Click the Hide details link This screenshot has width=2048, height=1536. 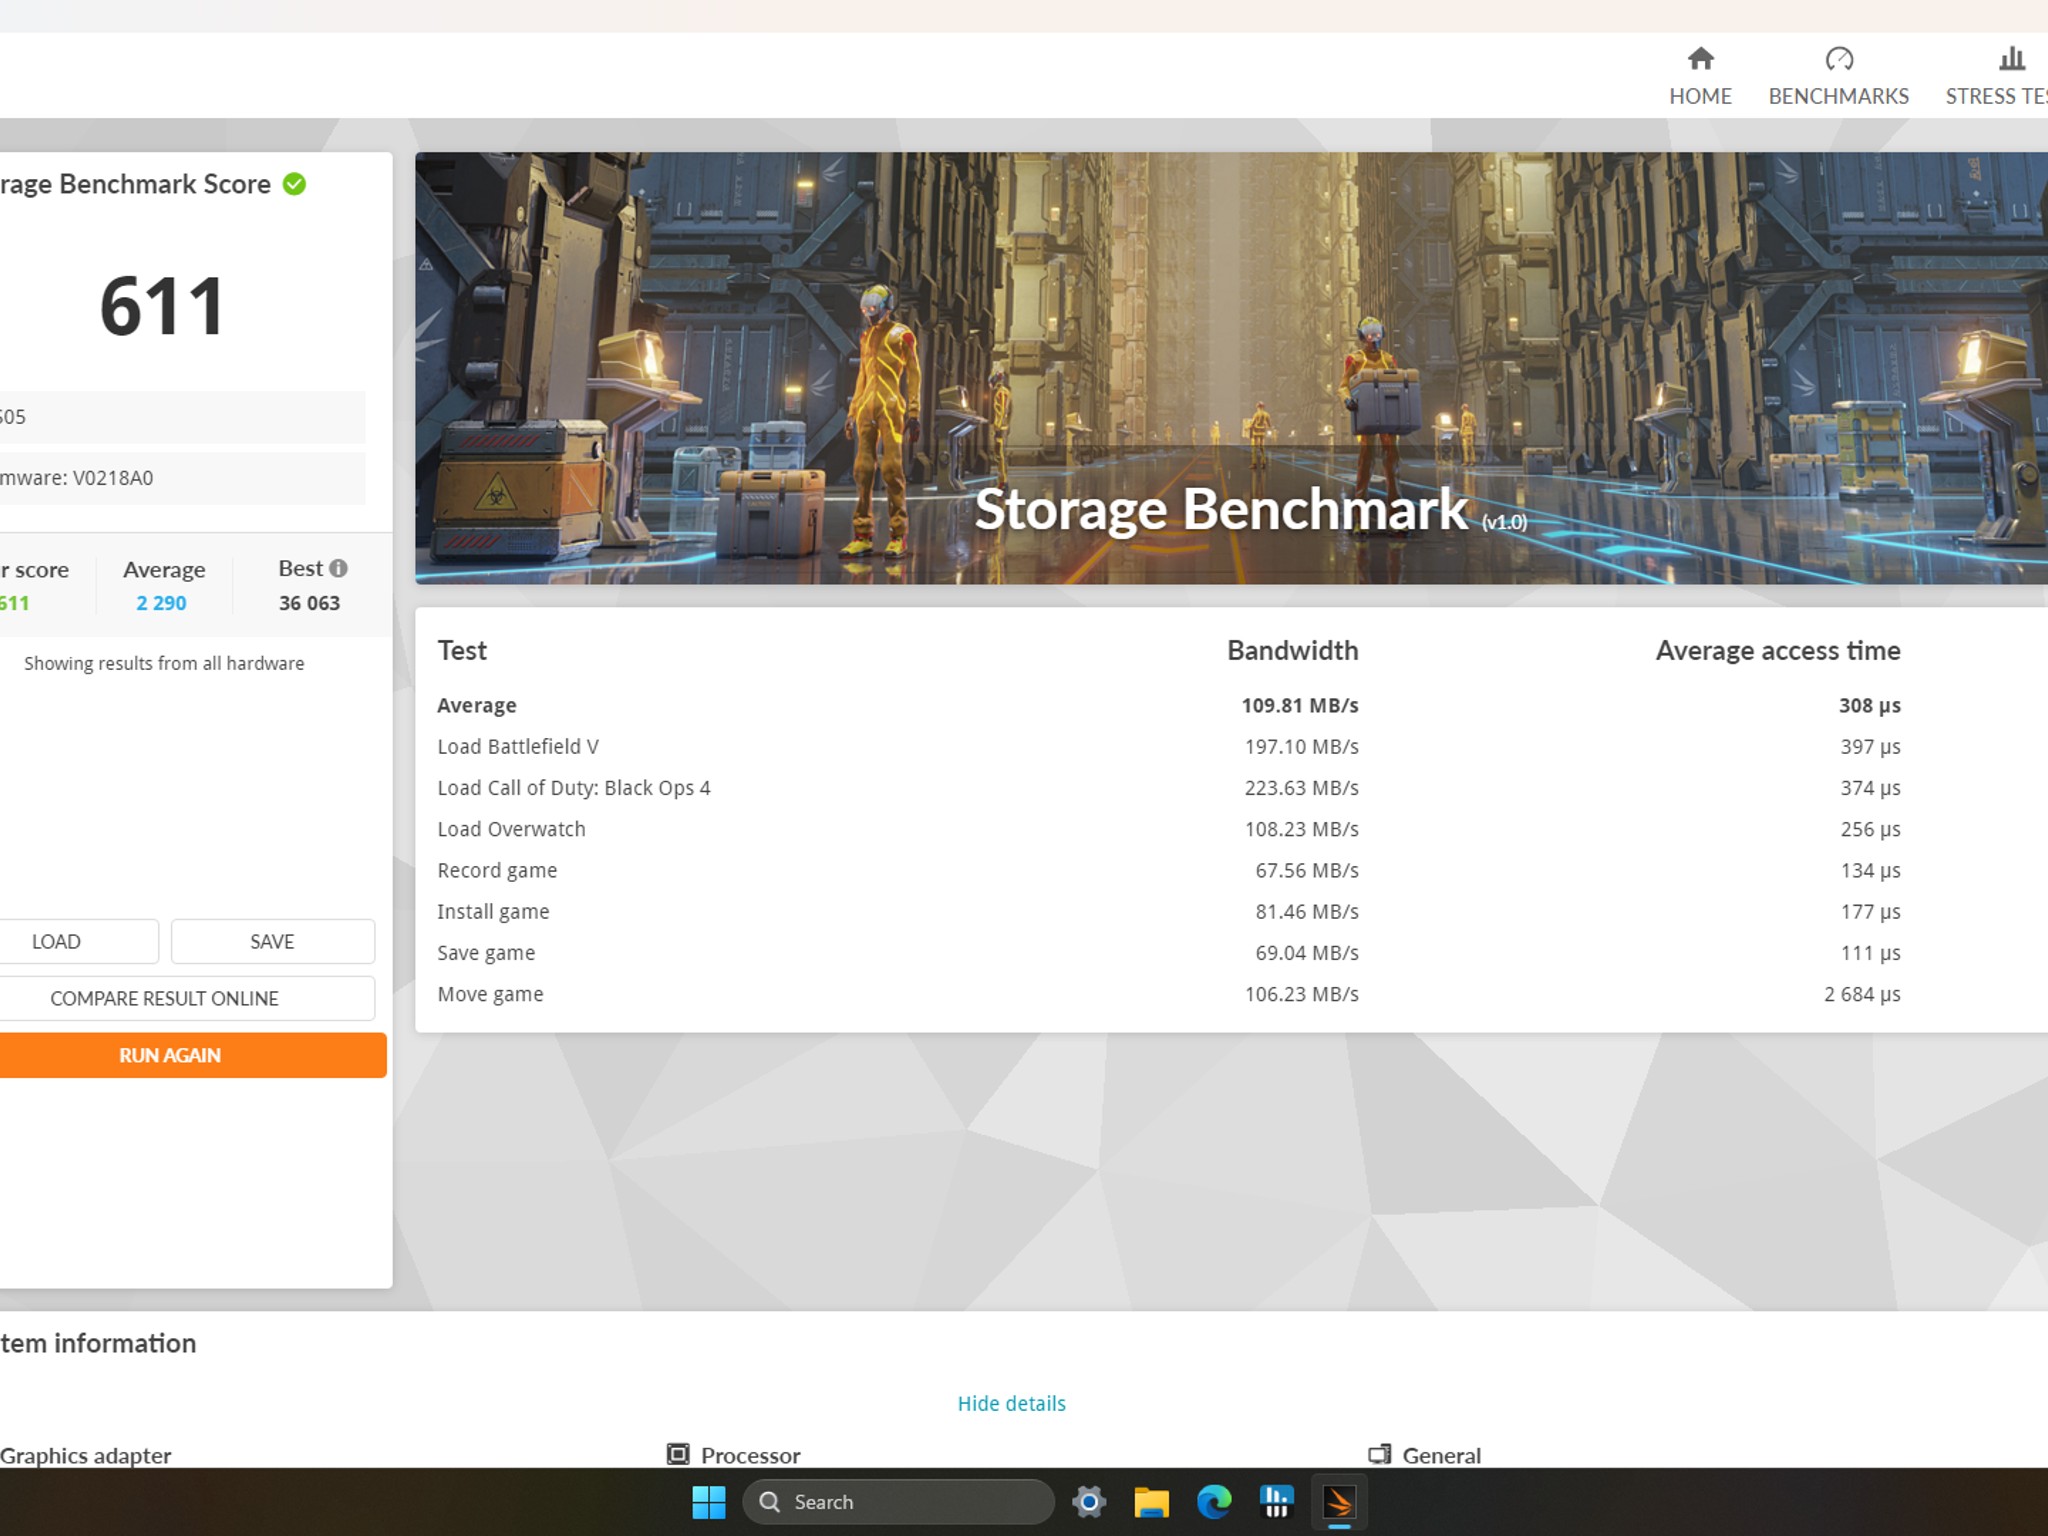click(x=1011, y=1403)
